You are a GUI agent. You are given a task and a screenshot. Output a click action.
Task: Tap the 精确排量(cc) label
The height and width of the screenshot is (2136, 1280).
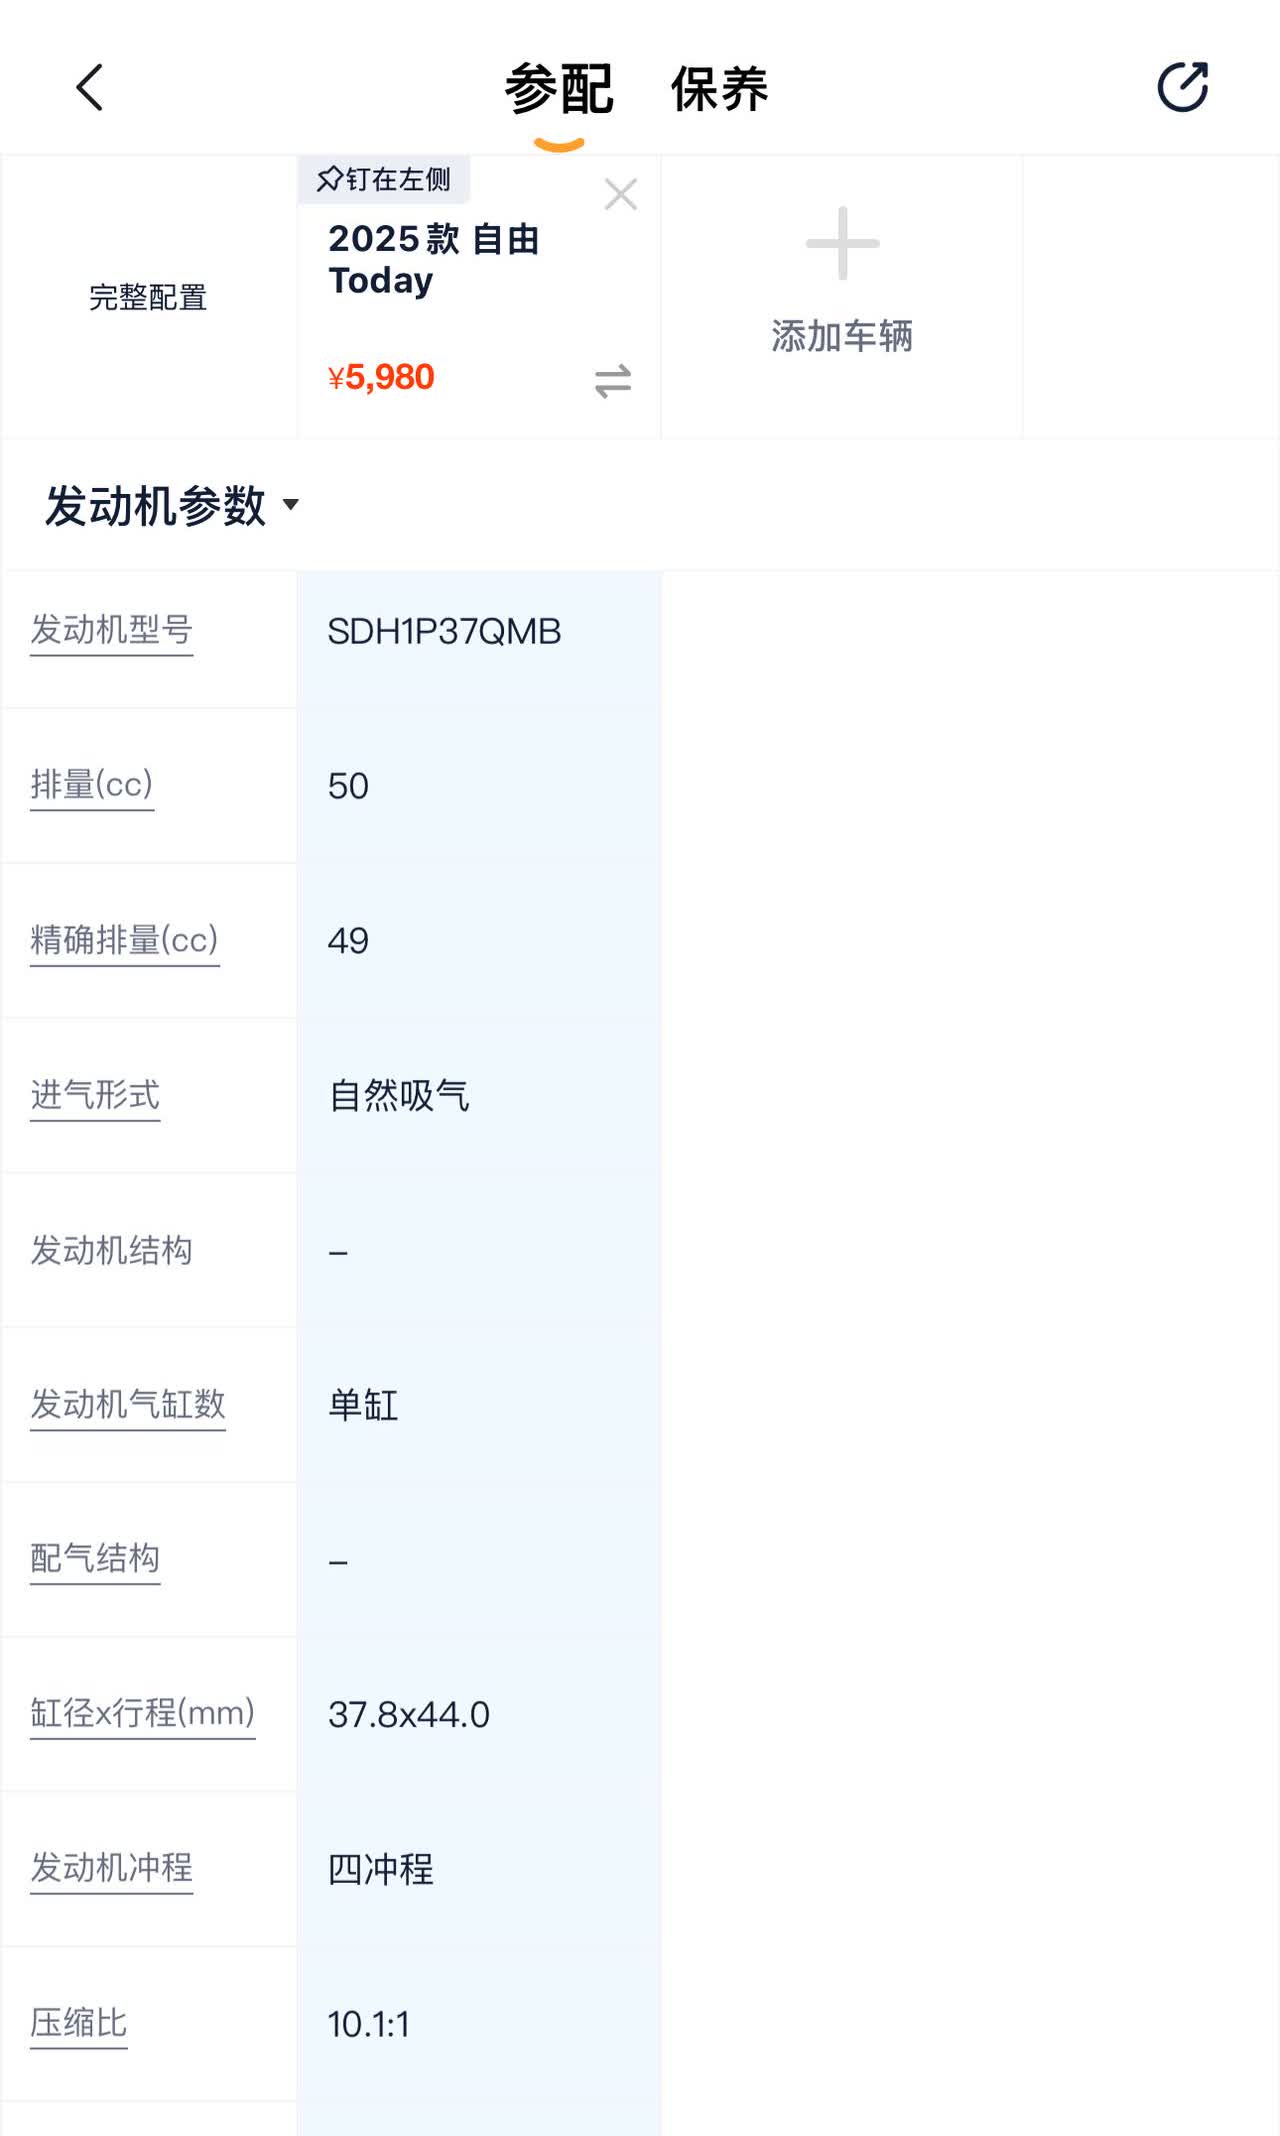[124, 940]
